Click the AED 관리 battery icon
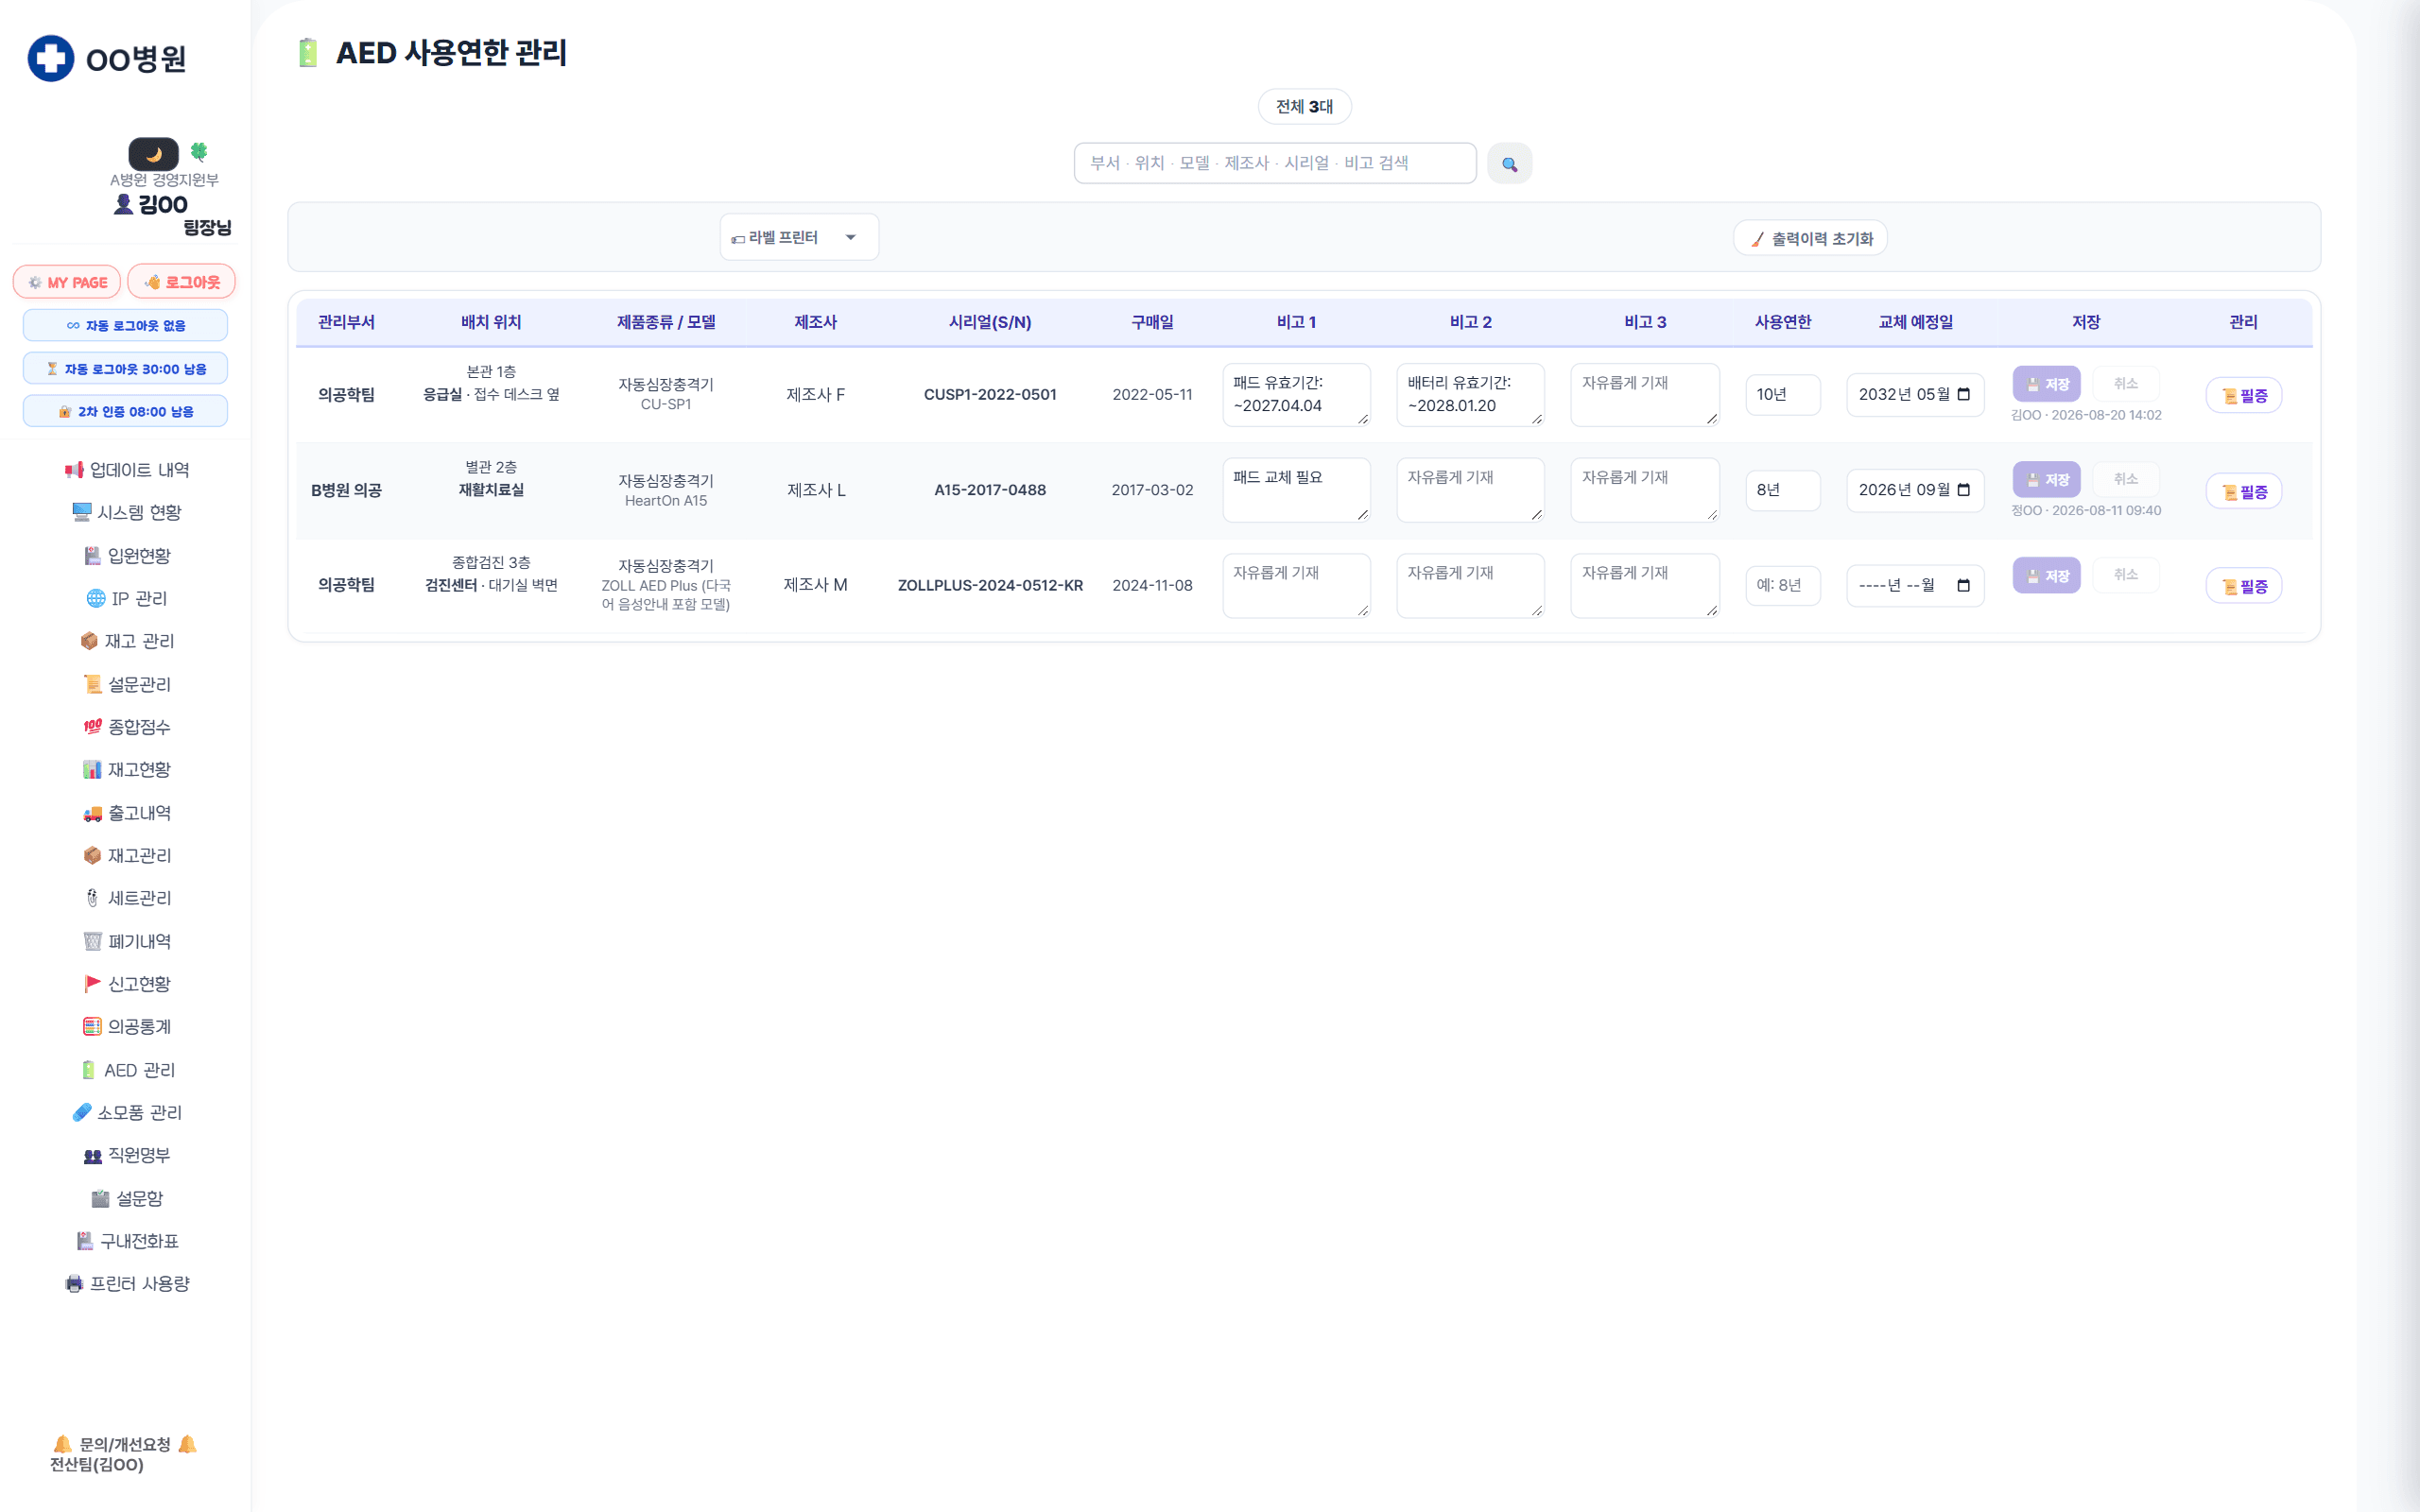2420x1512 pixels. point(89,1070)
